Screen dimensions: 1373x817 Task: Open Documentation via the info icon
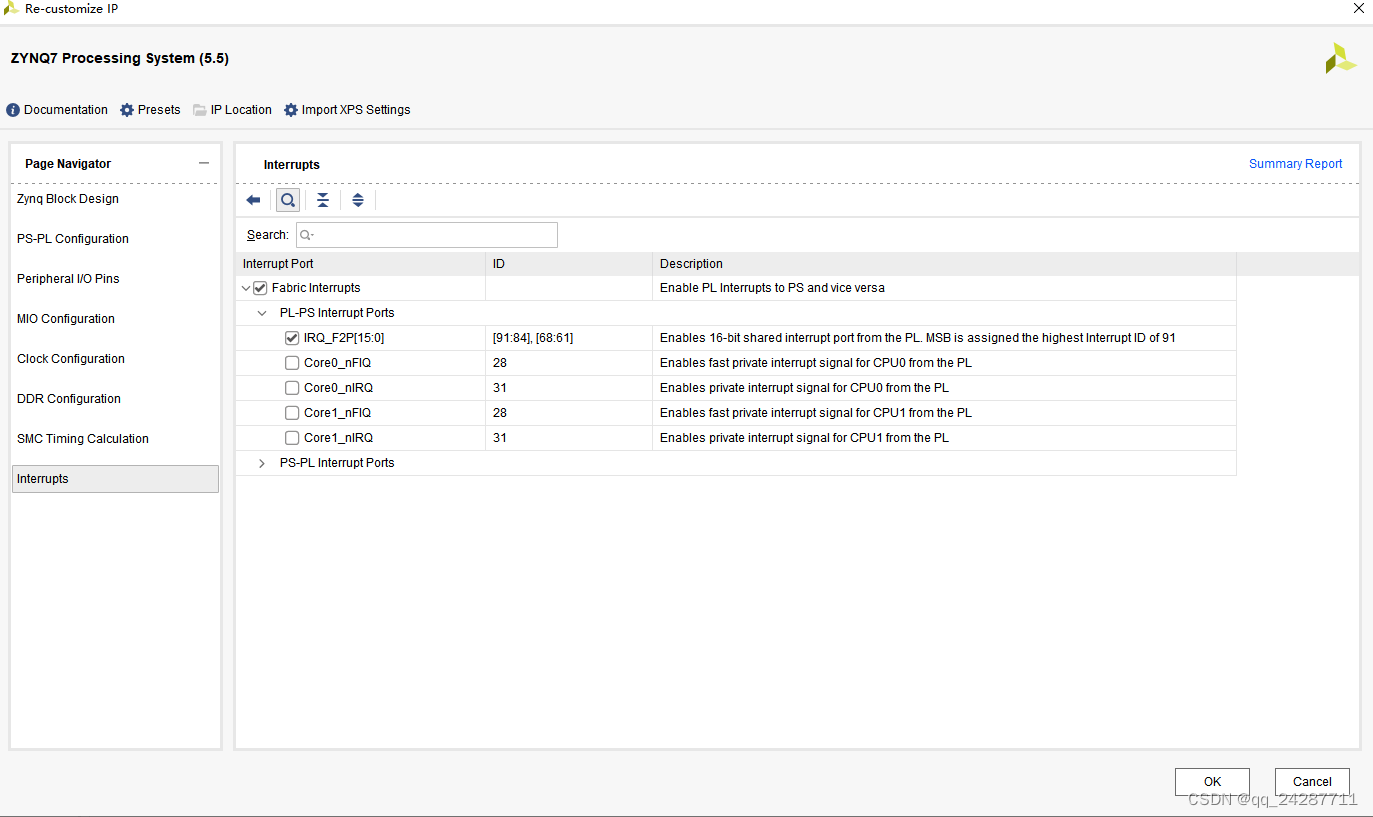(x=13, y=110)
